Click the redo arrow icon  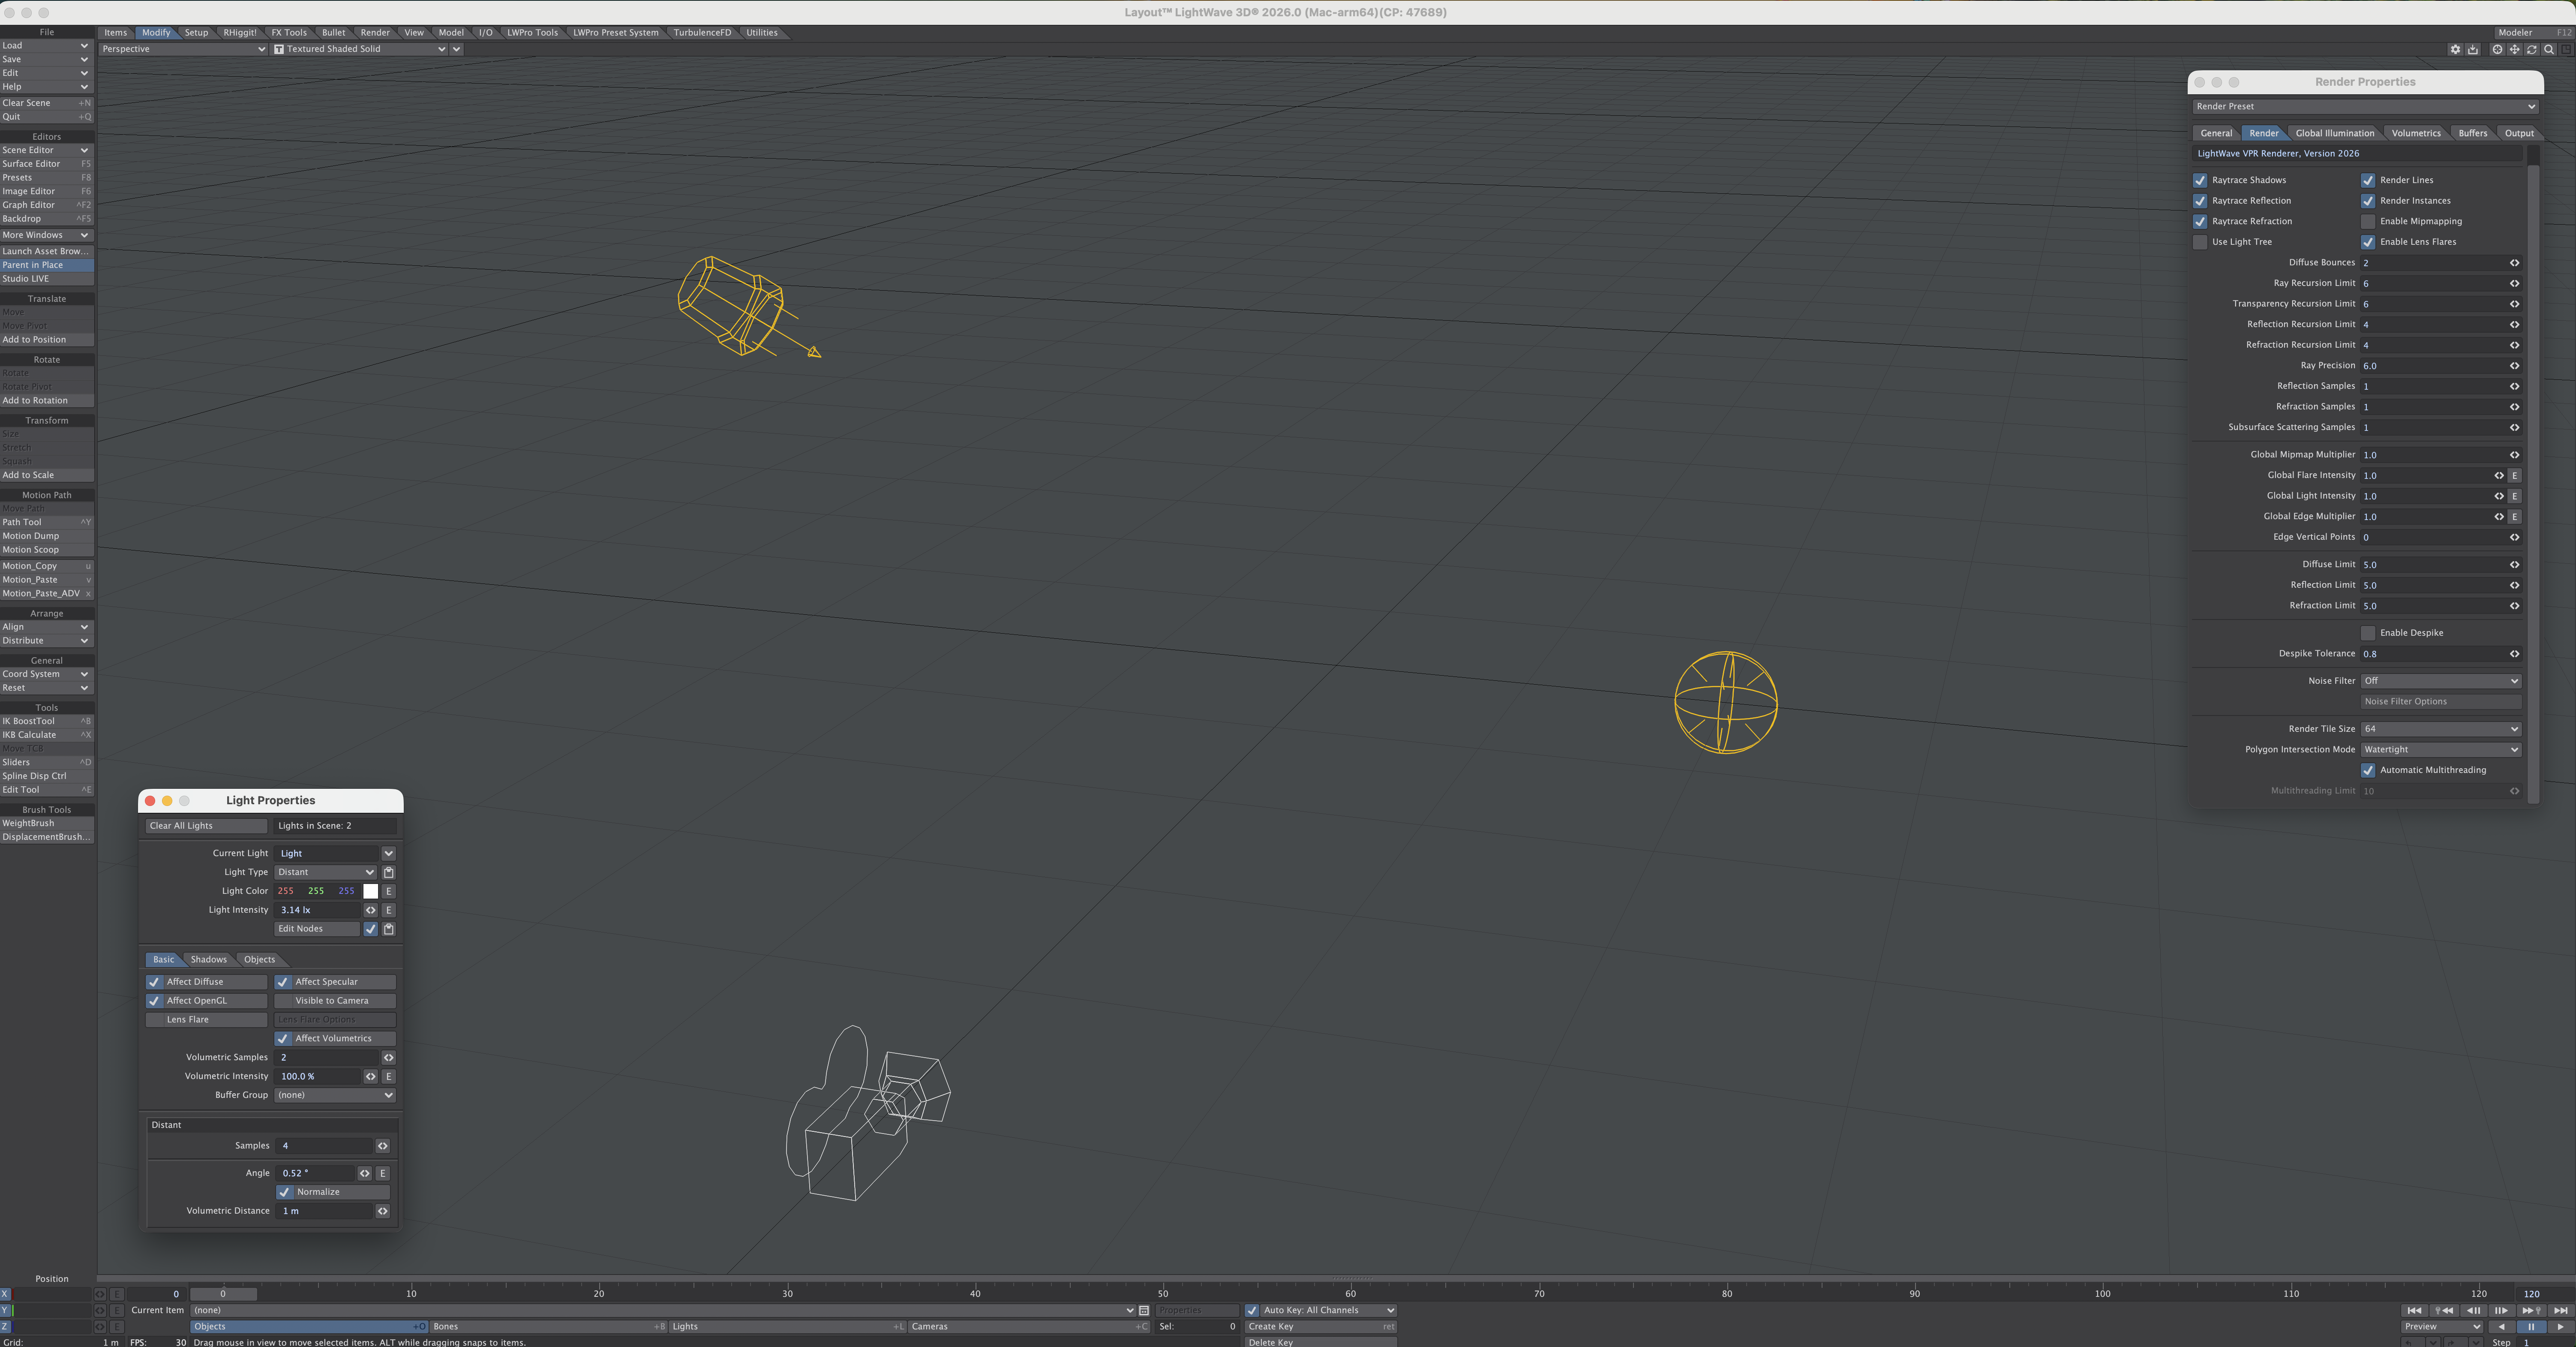click(x=2455, y=1342)
